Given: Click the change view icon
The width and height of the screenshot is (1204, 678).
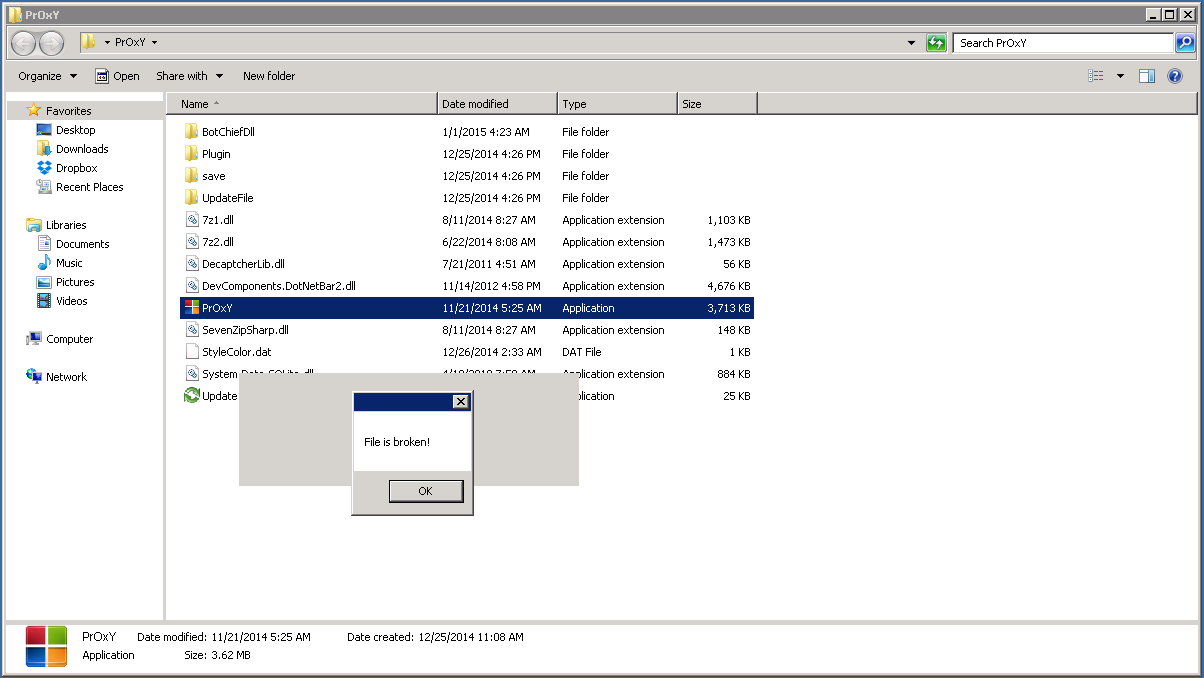Looking at the screenshot, I should [x=1097, y=76].
